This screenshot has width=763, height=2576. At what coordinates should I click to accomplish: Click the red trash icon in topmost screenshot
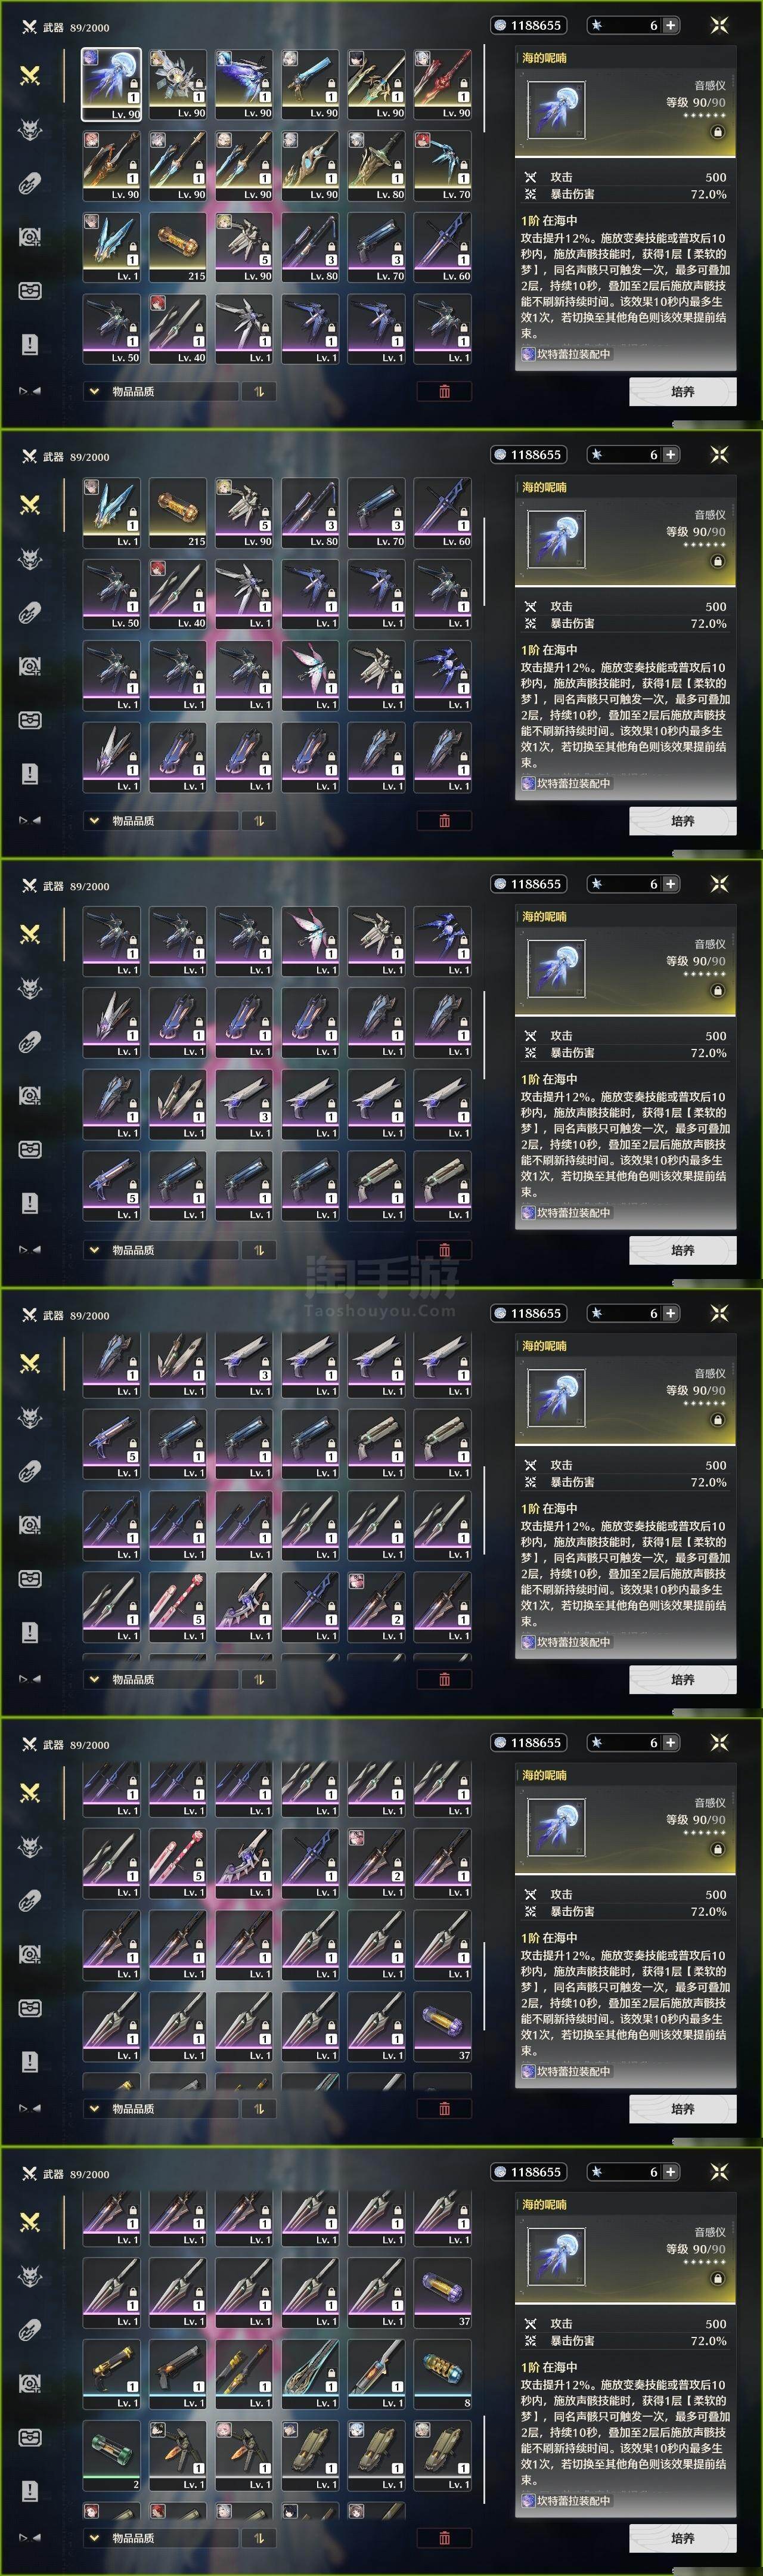444,391
